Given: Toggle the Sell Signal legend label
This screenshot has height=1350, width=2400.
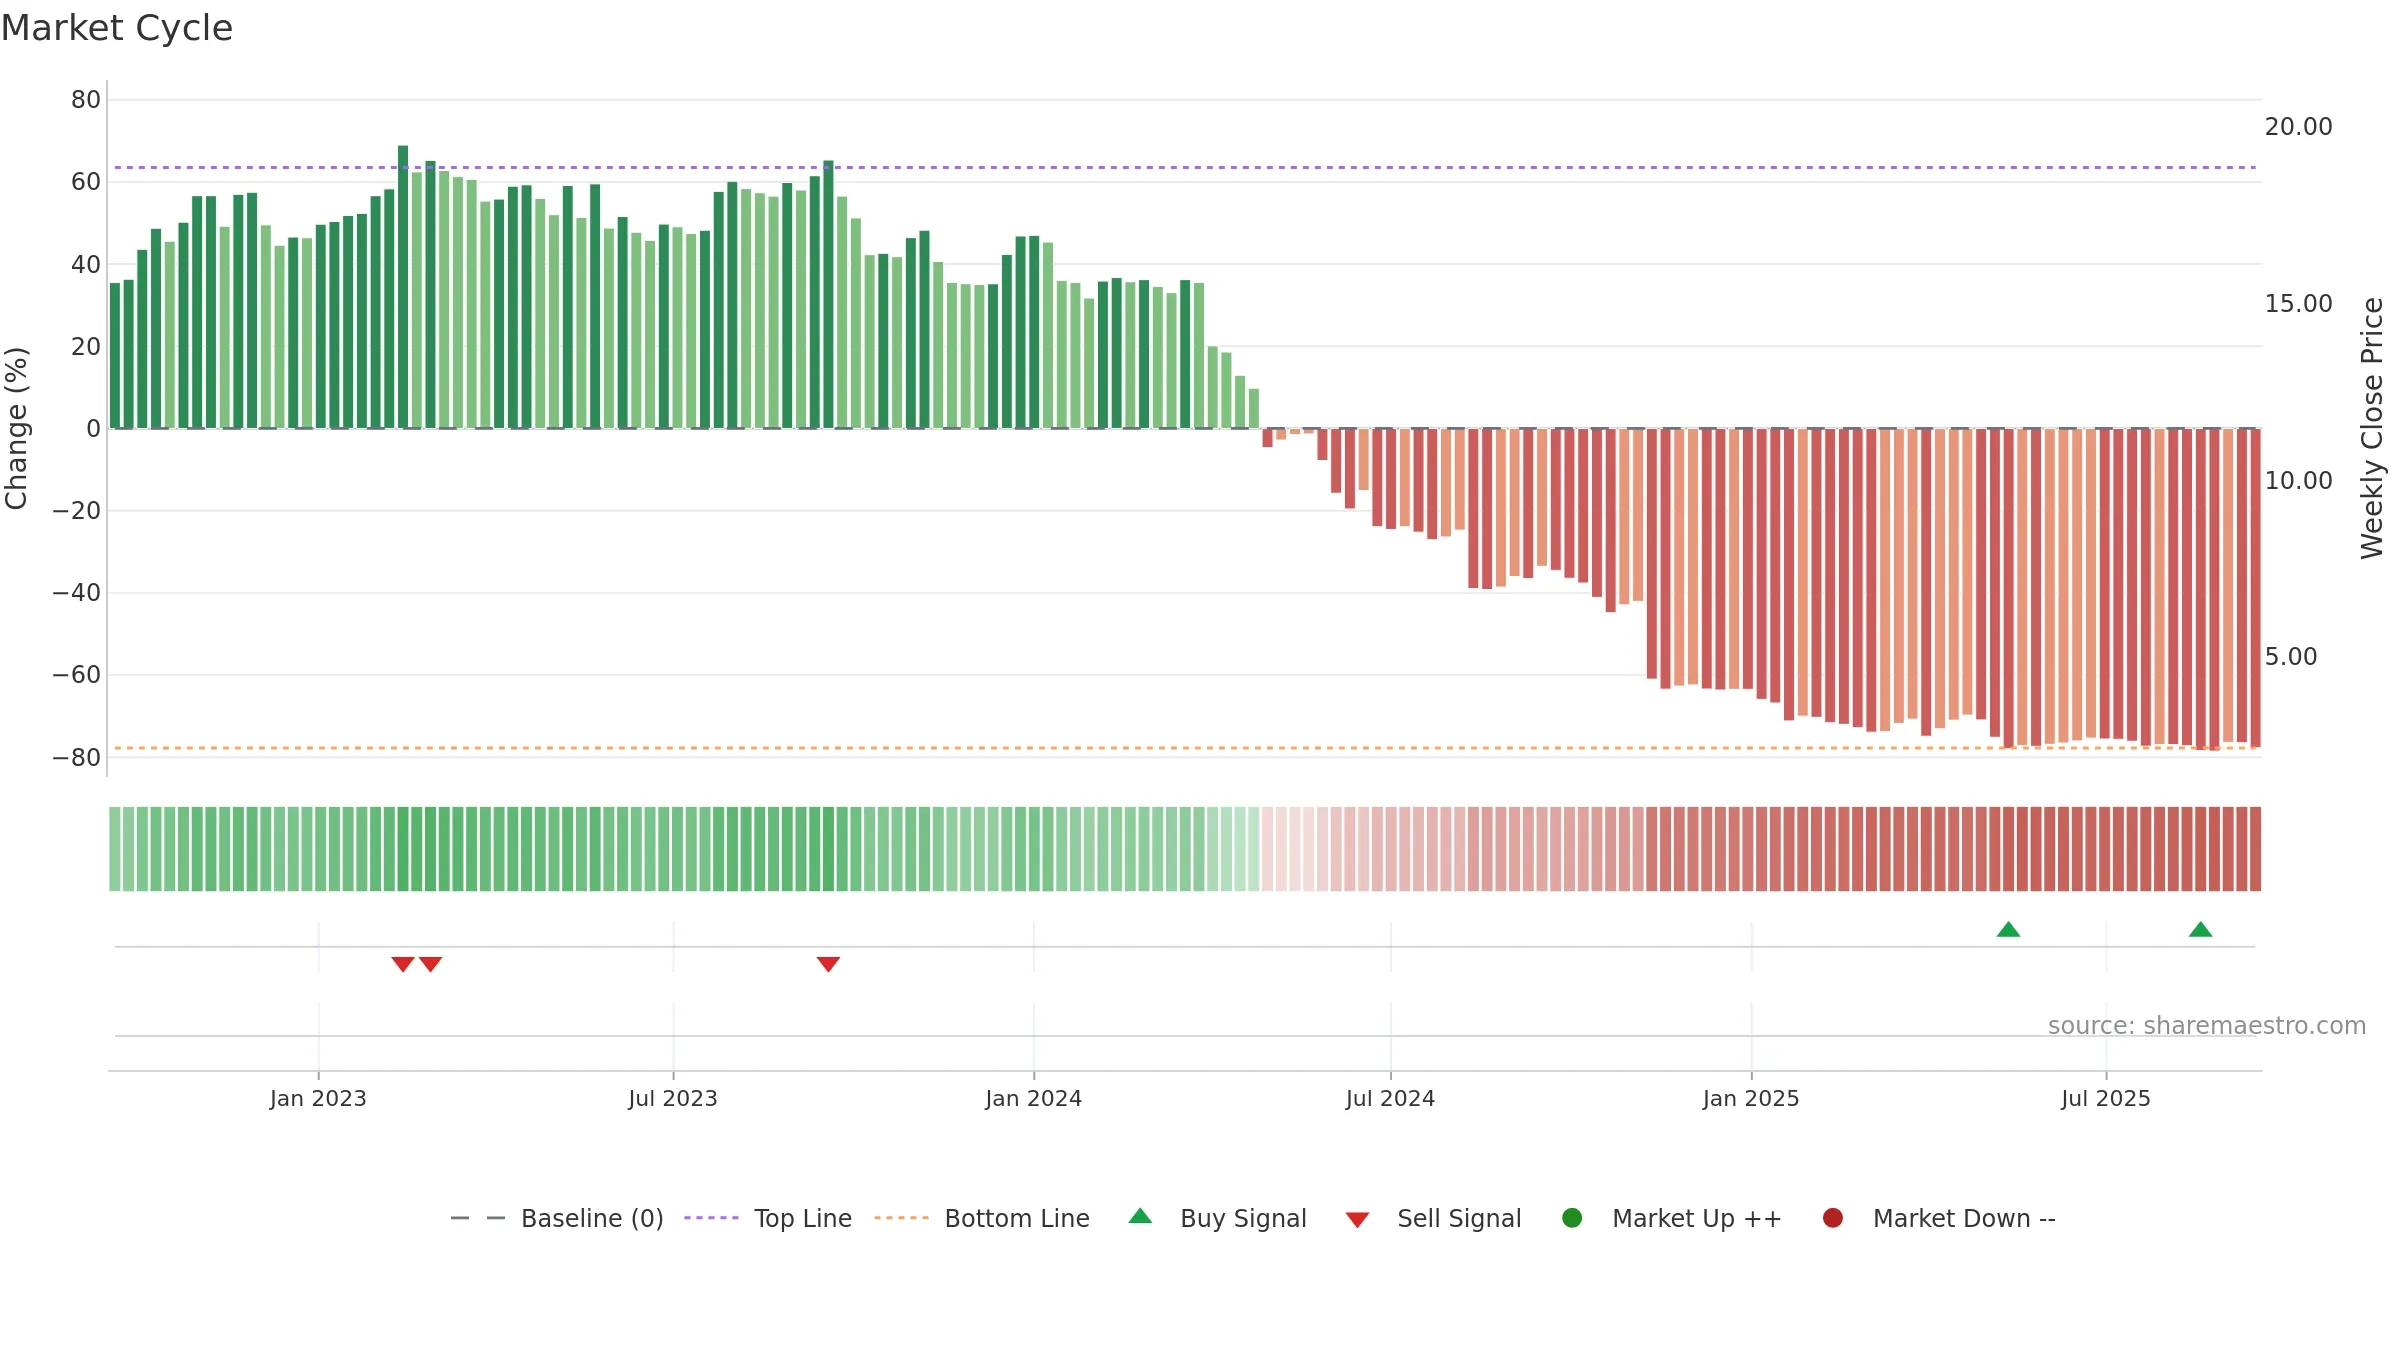Looking at the screenshot, I should pyautogui.click(x=1459, y=1218).
